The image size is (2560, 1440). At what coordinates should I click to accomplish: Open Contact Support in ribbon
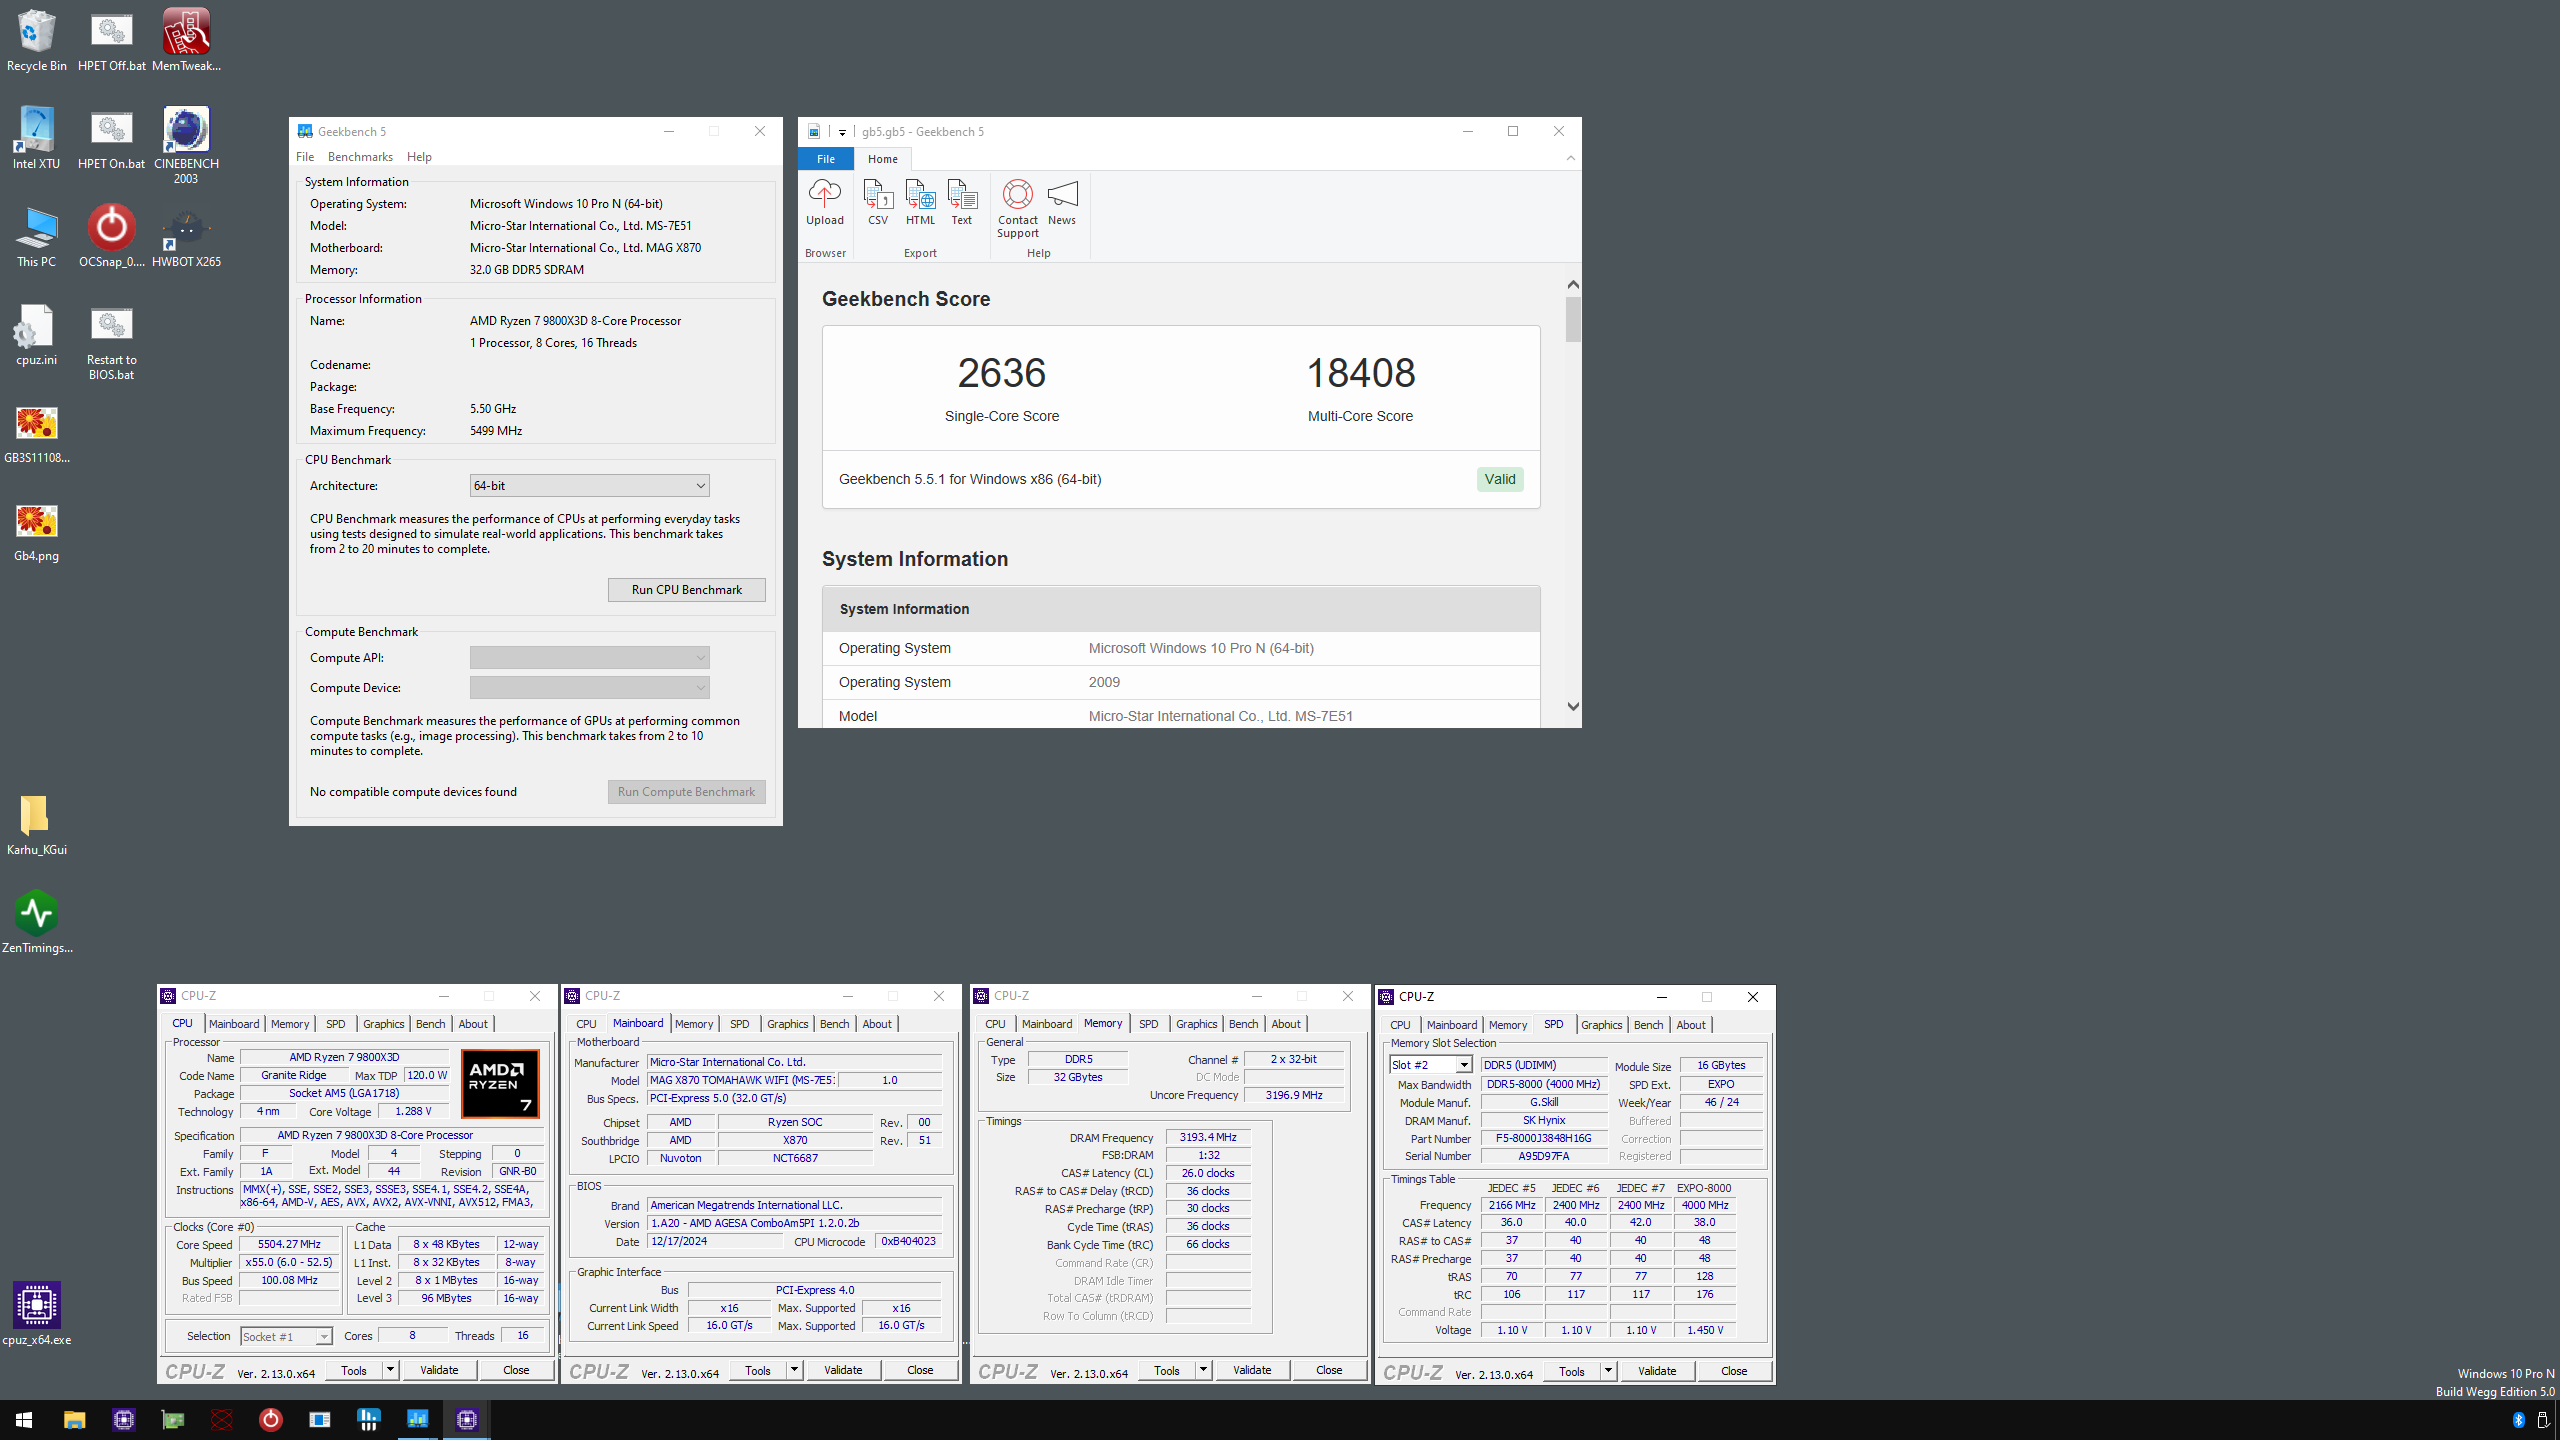[x=1017, y=209]
